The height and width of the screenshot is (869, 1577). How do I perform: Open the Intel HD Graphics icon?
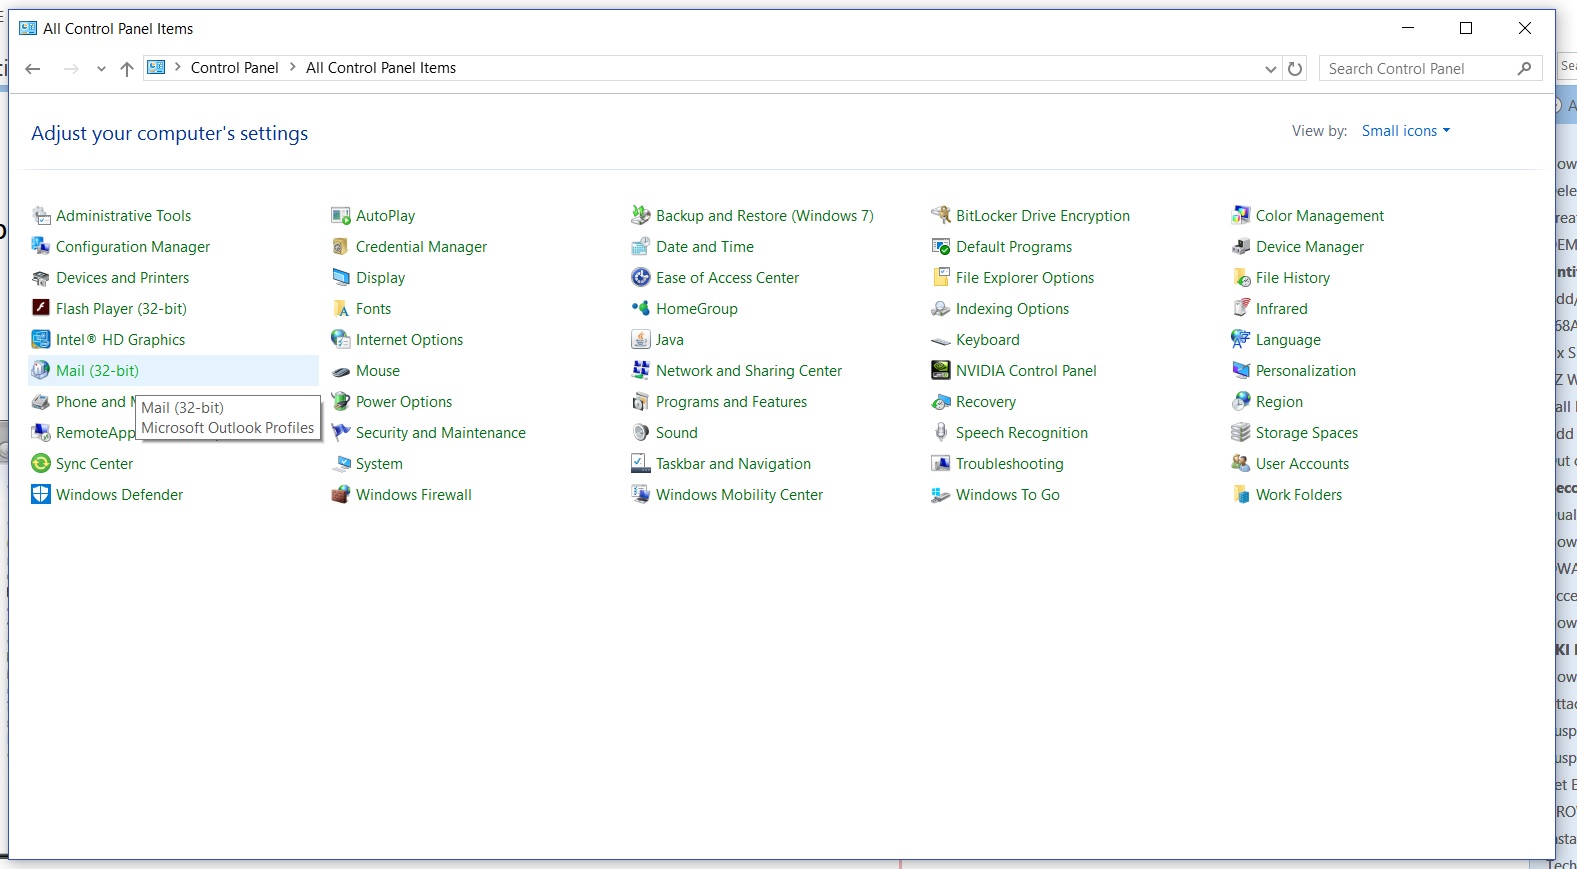point(41,340)
